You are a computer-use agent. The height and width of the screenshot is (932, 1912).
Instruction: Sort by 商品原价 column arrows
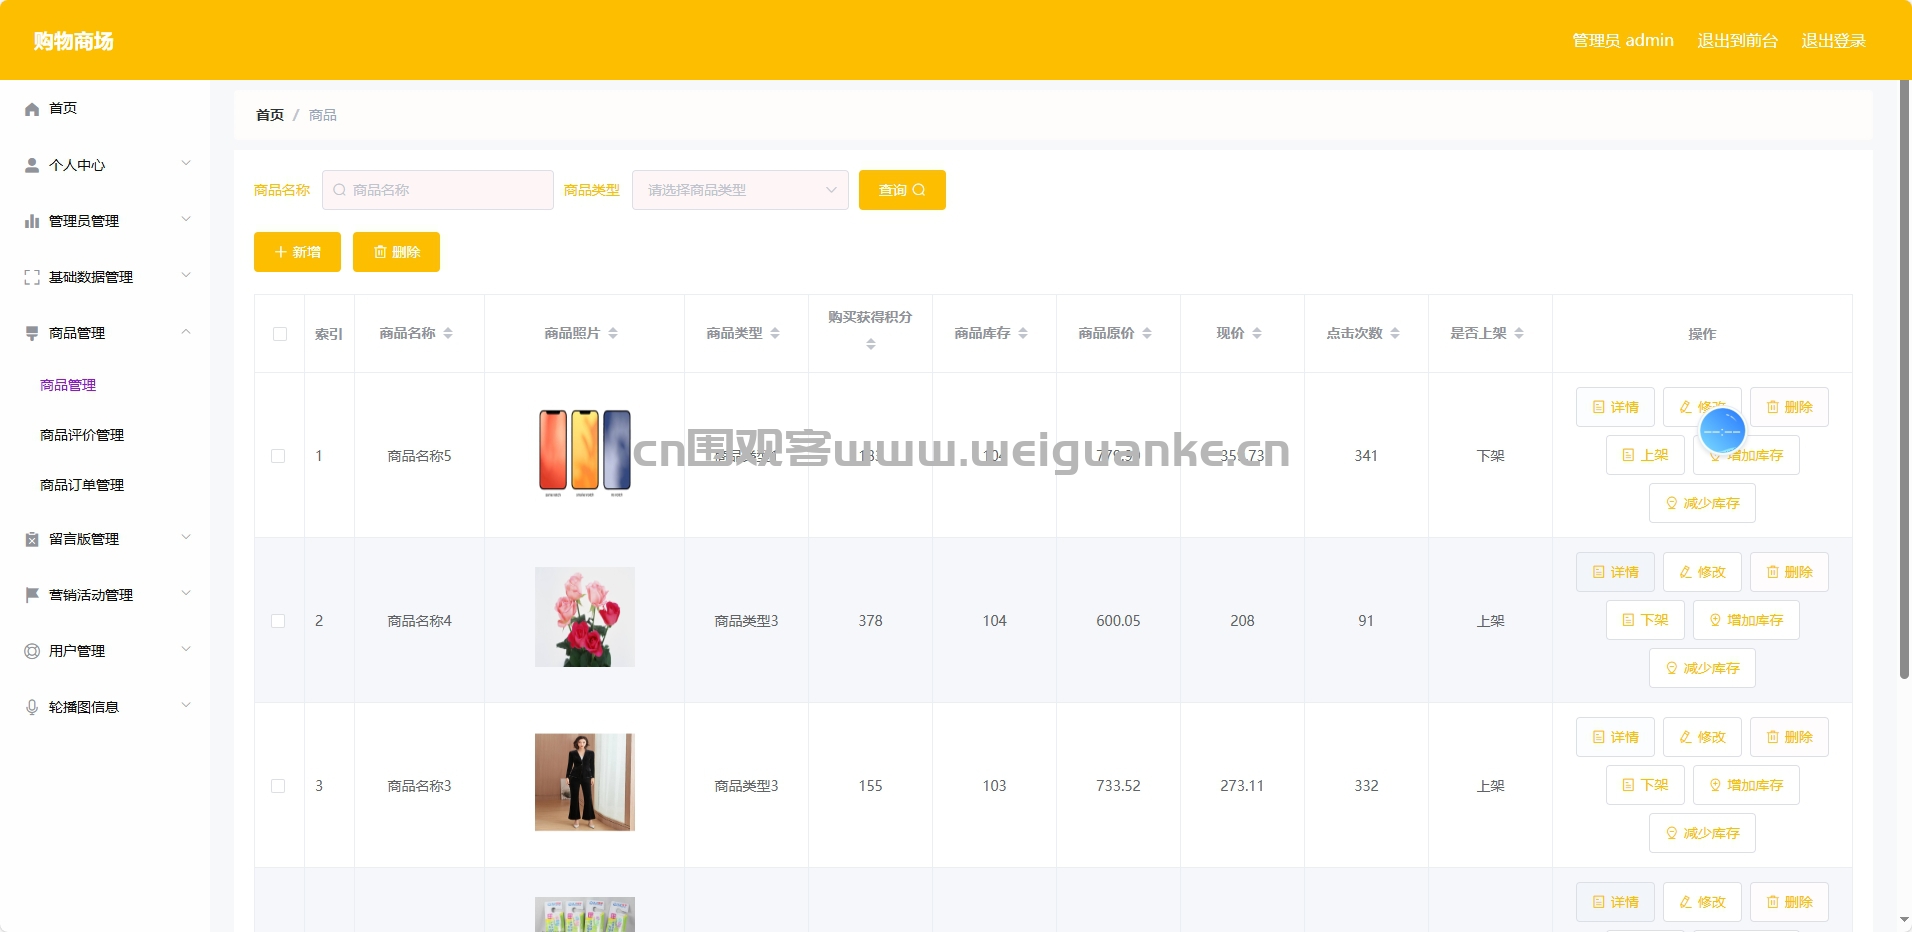point(1147,333)
